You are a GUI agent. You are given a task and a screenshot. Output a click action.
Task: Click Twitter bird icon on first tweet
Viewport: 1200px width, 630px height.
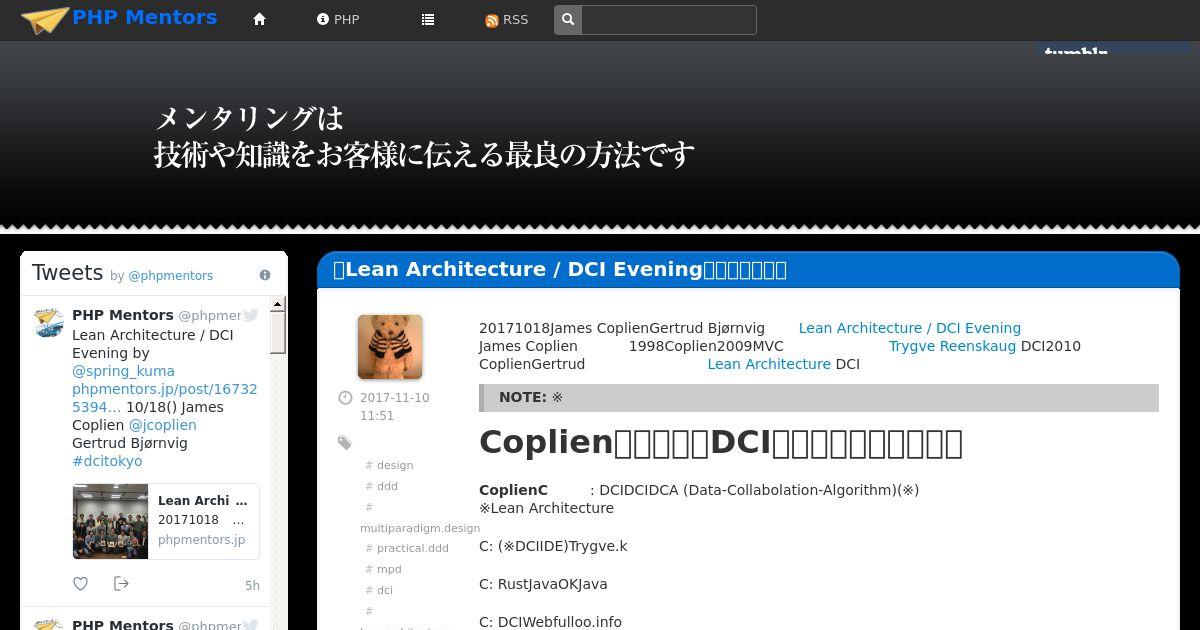[x=251, y=315]
